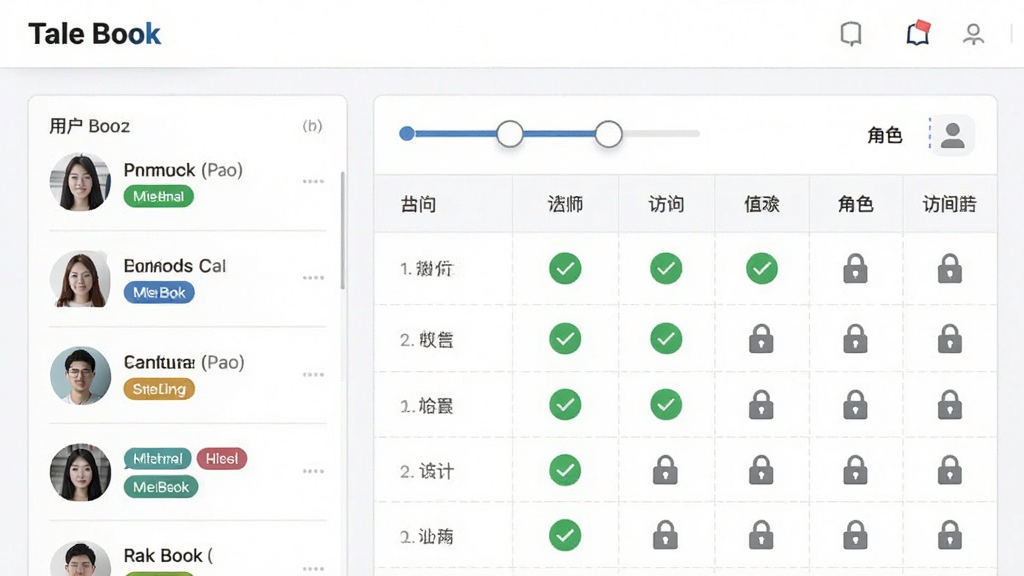This screenshot has height=576, width=1024.
Task: Click the lock in row '拾置' under 值液 column
Action: [761, 405]
